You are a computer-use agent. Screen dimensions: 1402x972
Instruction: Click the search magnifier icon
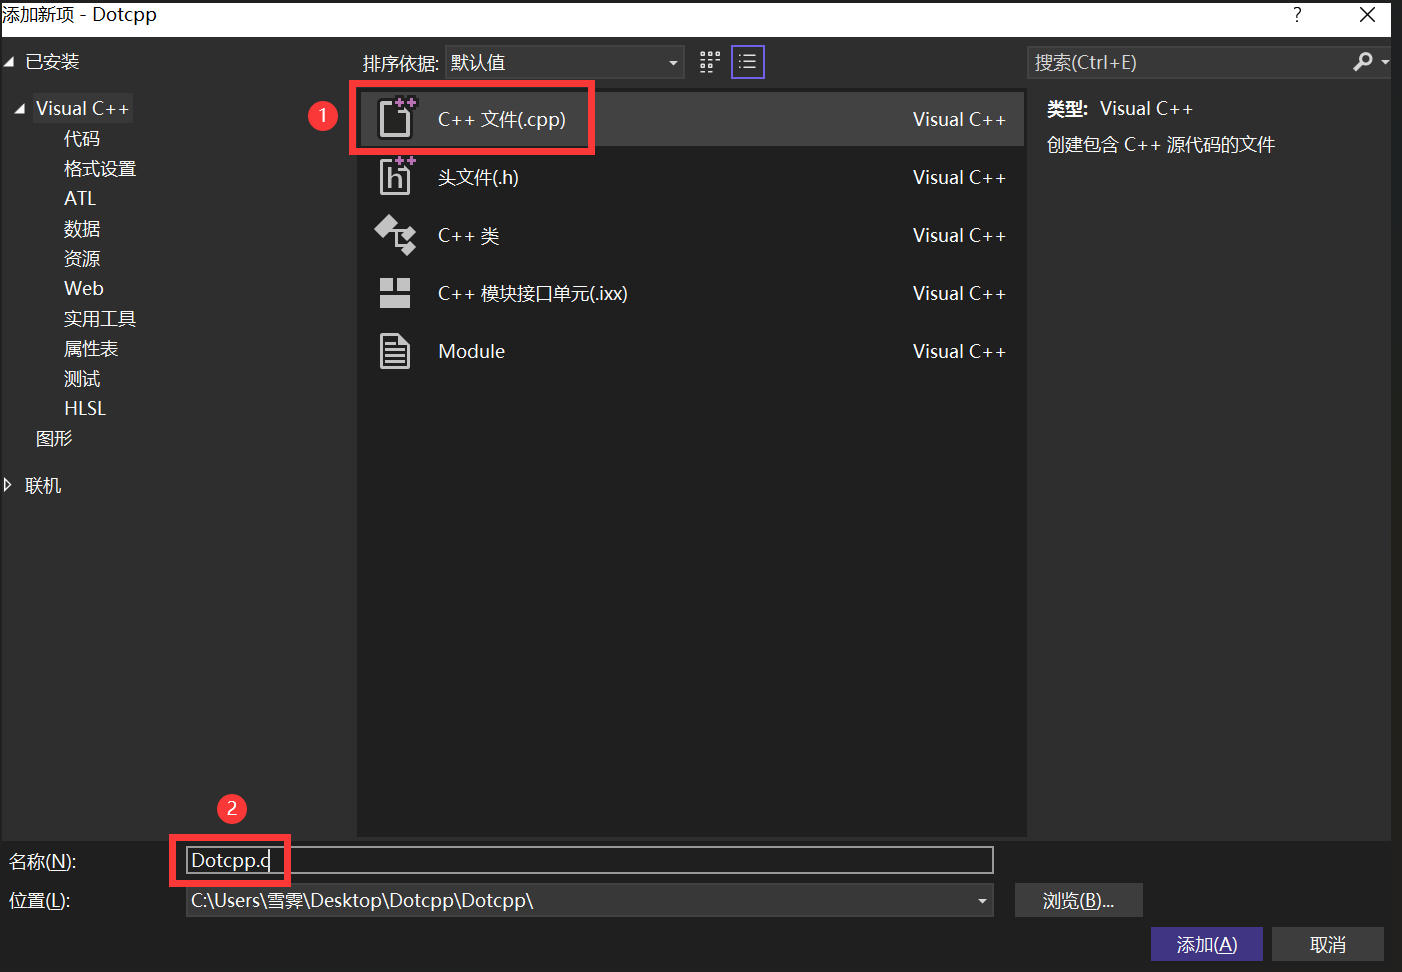pos(1362,62)
